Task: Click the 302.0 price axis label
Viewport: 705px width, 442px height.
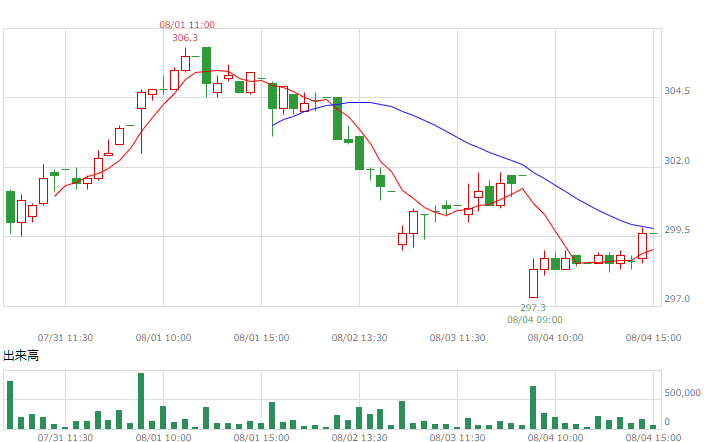Action: click(x=677, y=161)
